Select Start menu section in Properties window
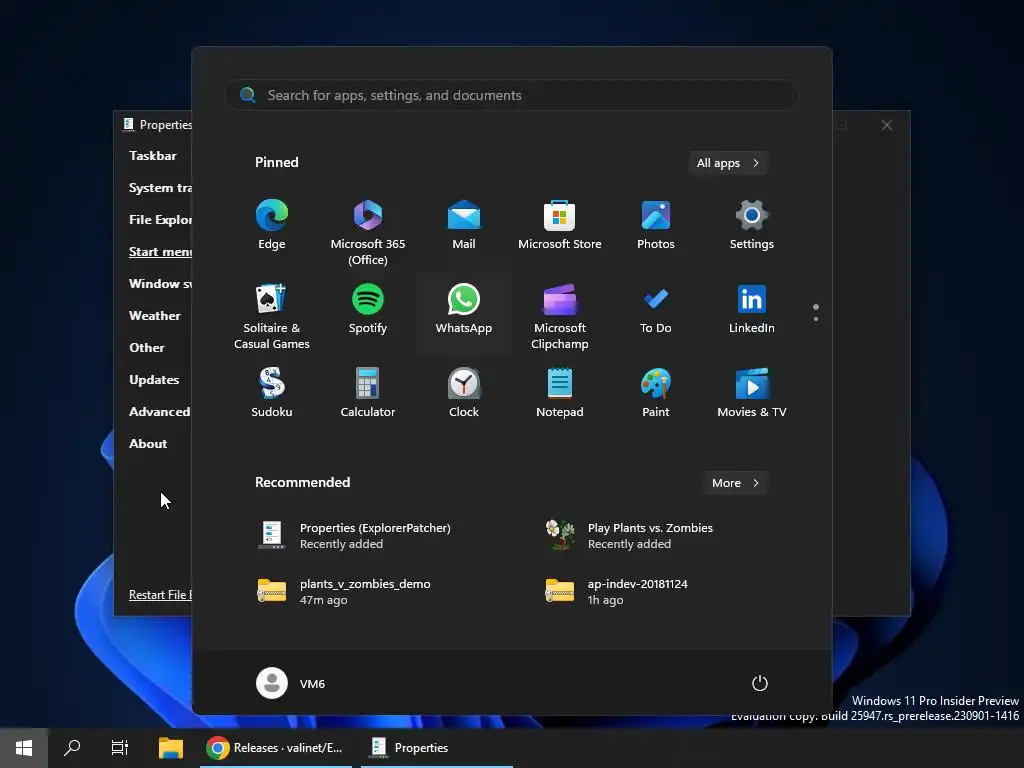 pyautogui.click(x=160, y=251)
